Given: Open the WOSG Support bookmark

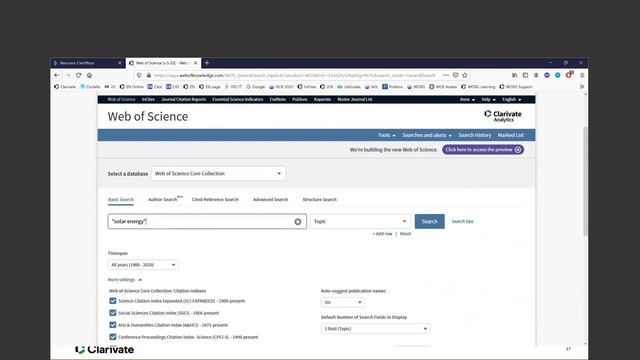Looking at the screenshot, I should [x=516, y=87].
